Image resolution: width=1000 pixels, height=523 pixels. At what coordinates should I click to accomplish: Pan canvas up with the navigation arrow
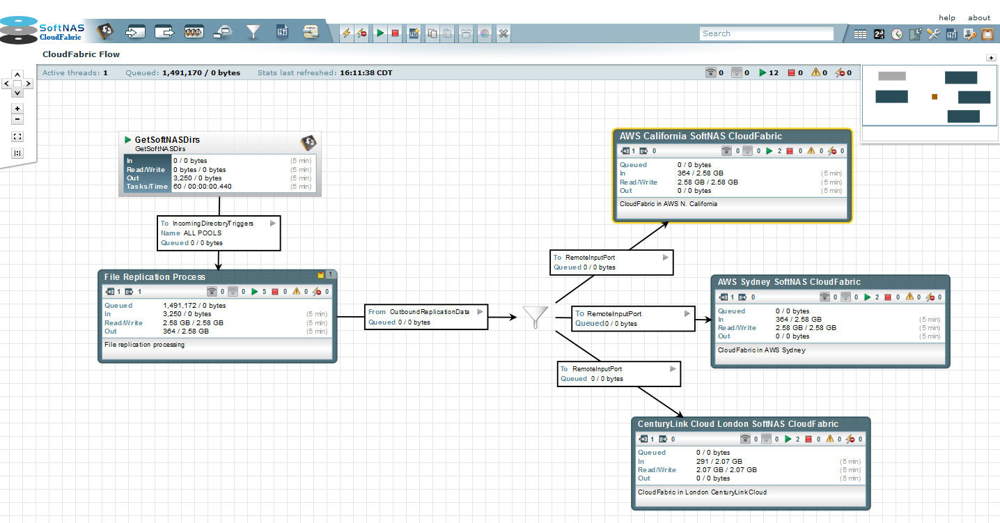17,75
